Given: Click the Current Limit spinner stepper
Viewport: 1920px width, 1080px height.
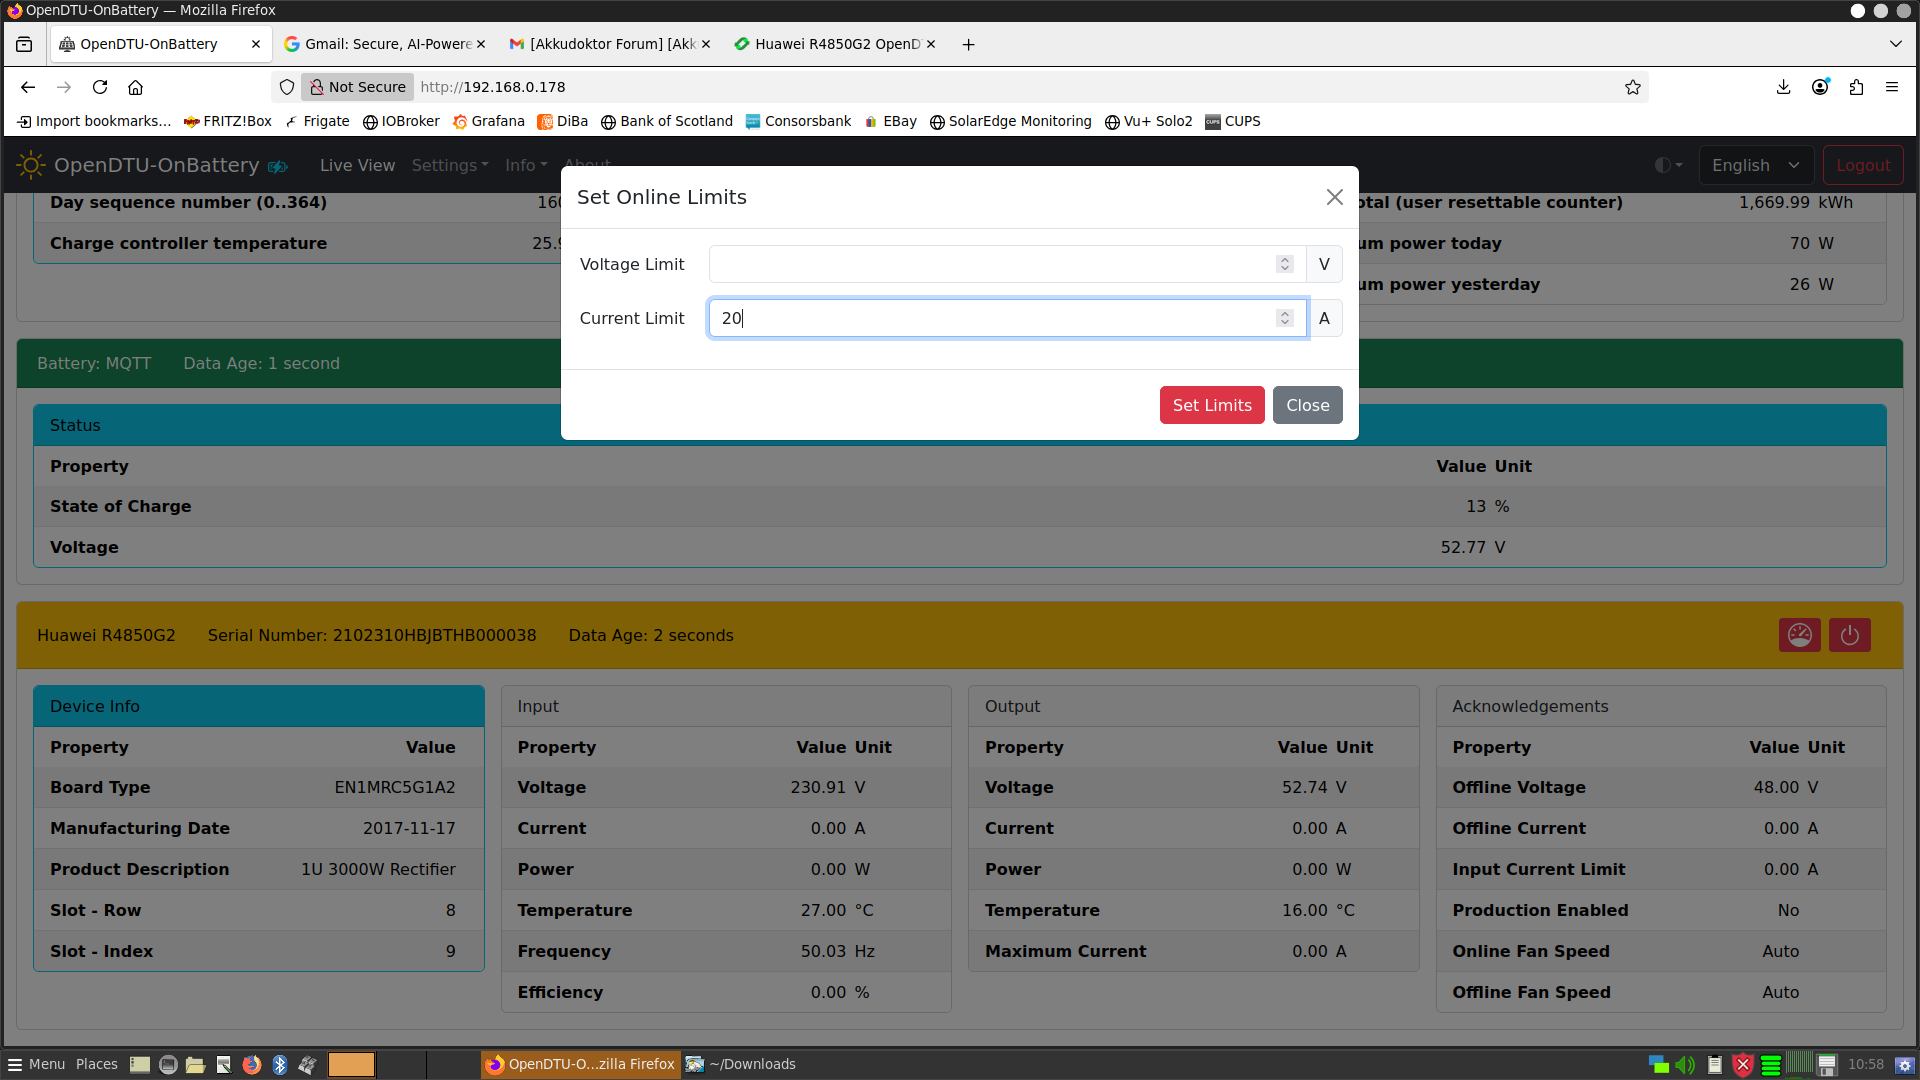Looking at the screenshot, I should click(1285, 318).
